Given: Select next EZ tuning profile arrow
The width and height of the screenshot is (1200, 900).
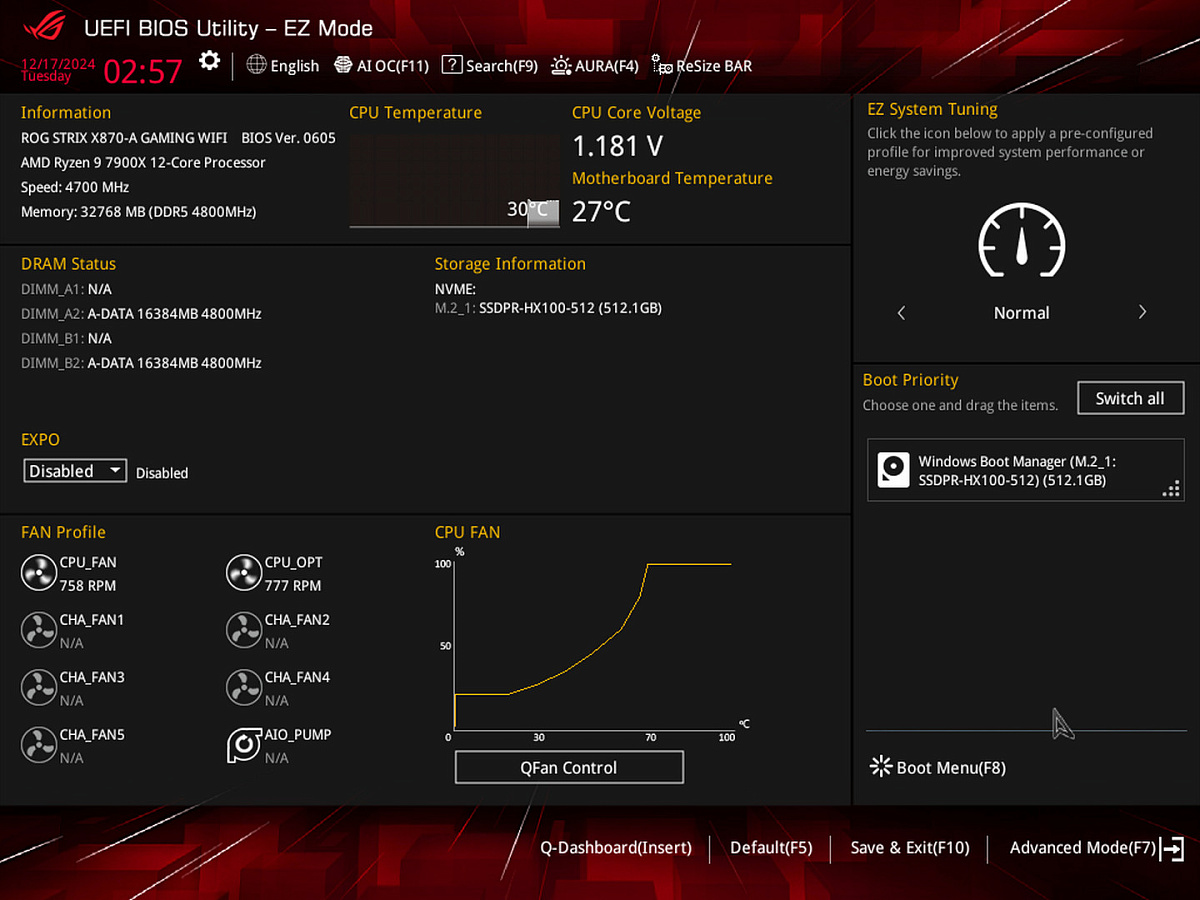Looking at the screenshot, I should pos(1142,312).
